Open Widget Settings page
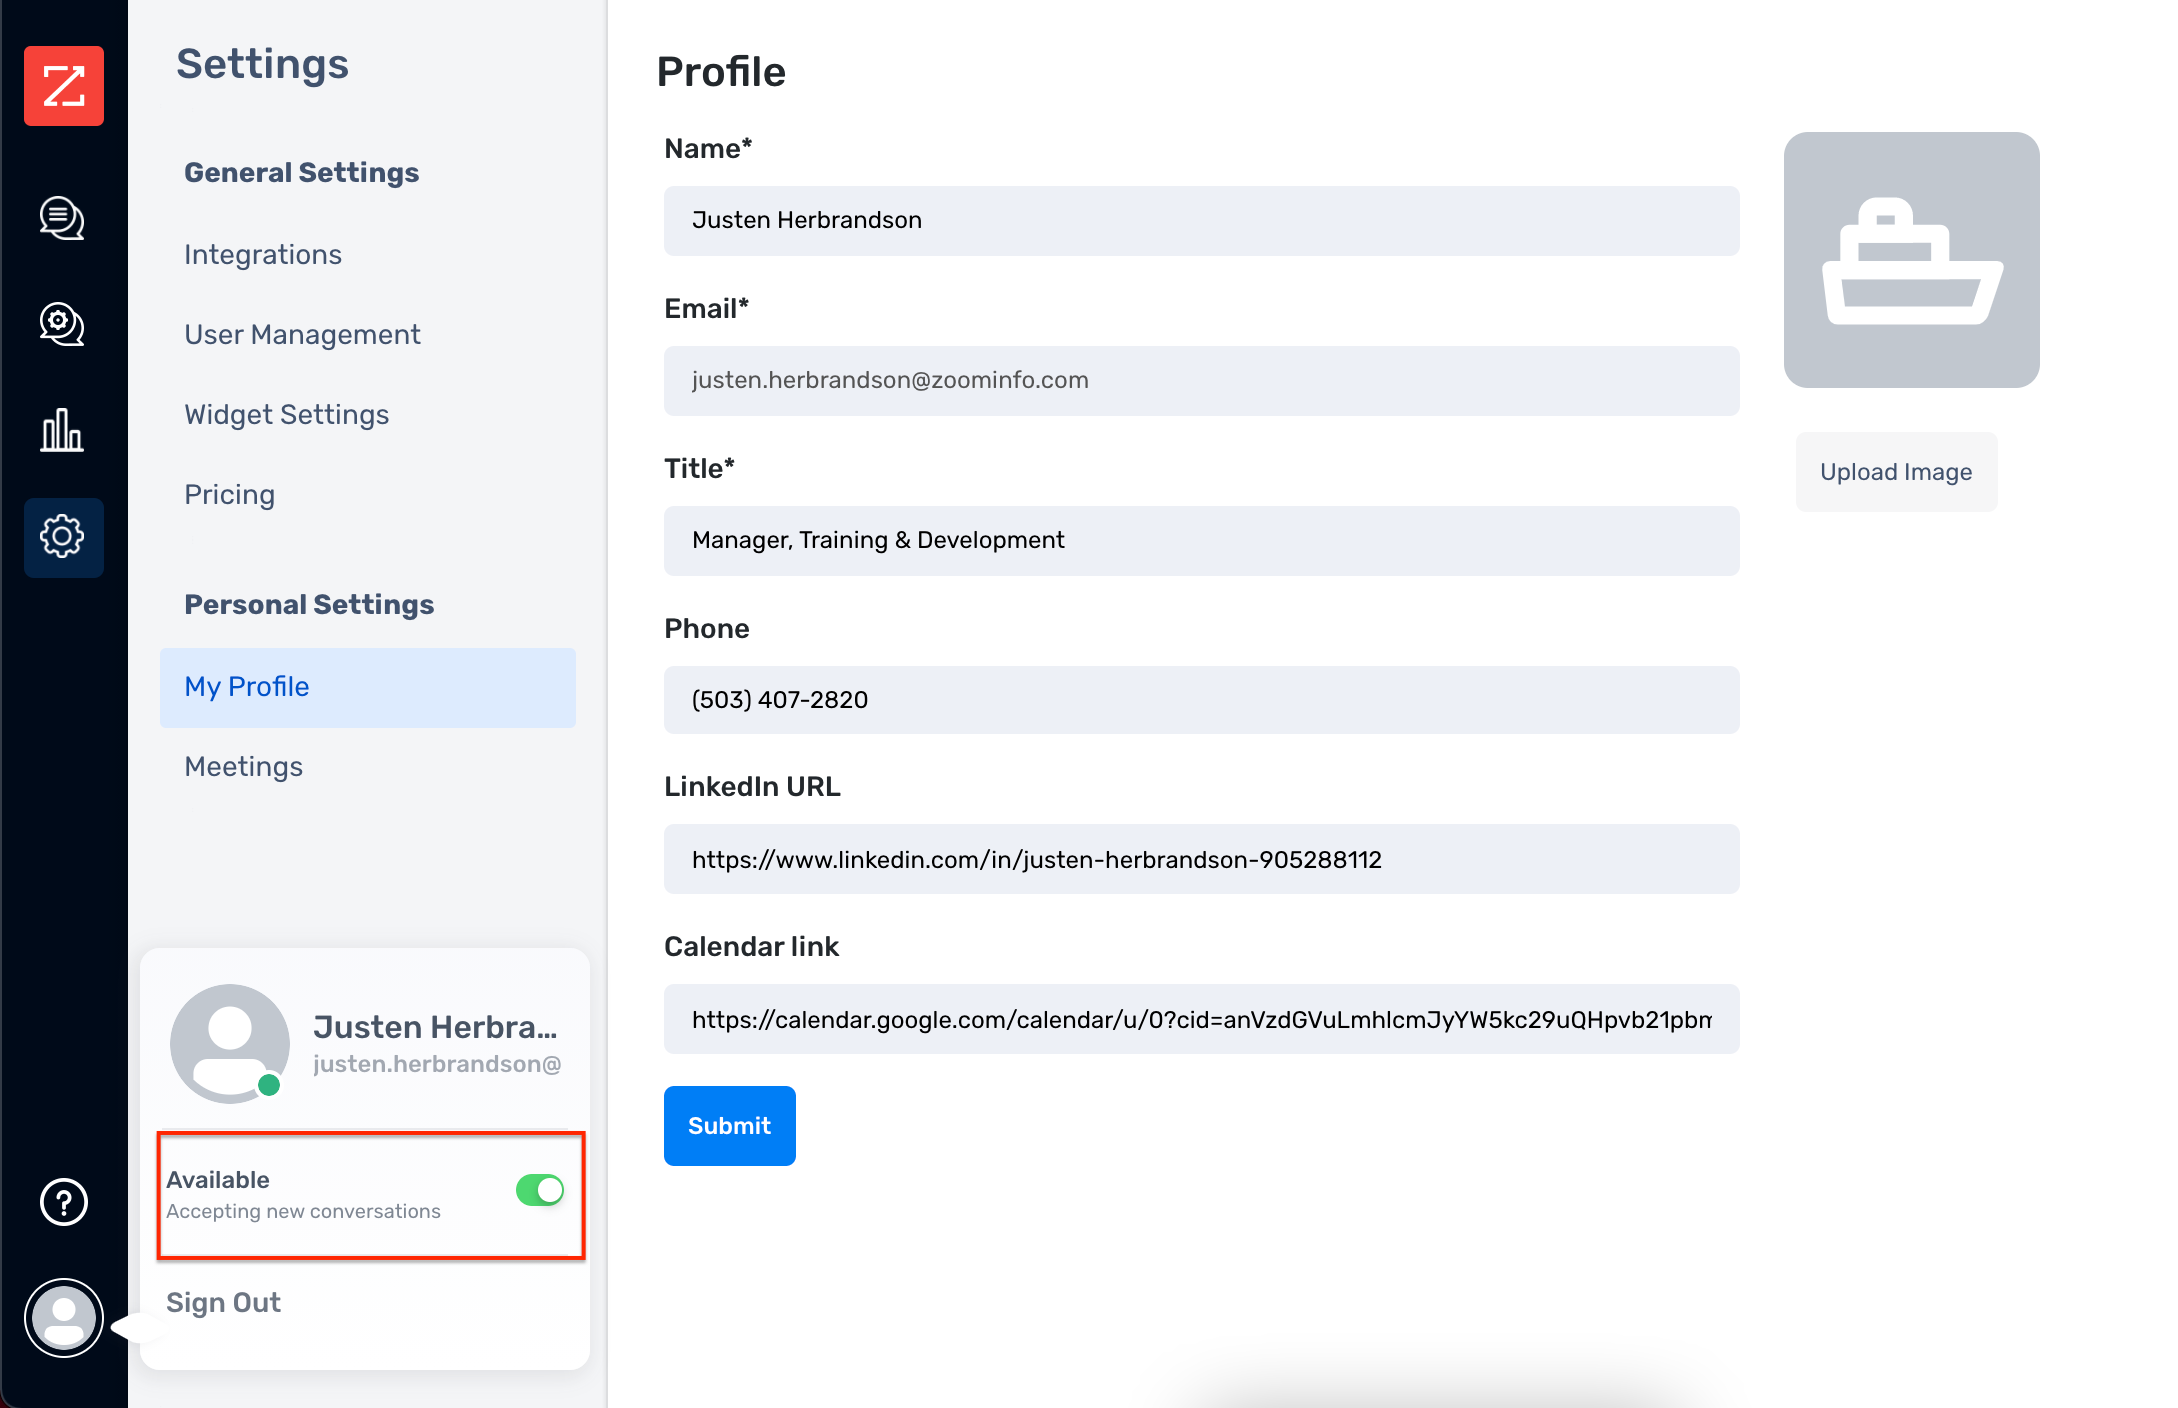 287,415
